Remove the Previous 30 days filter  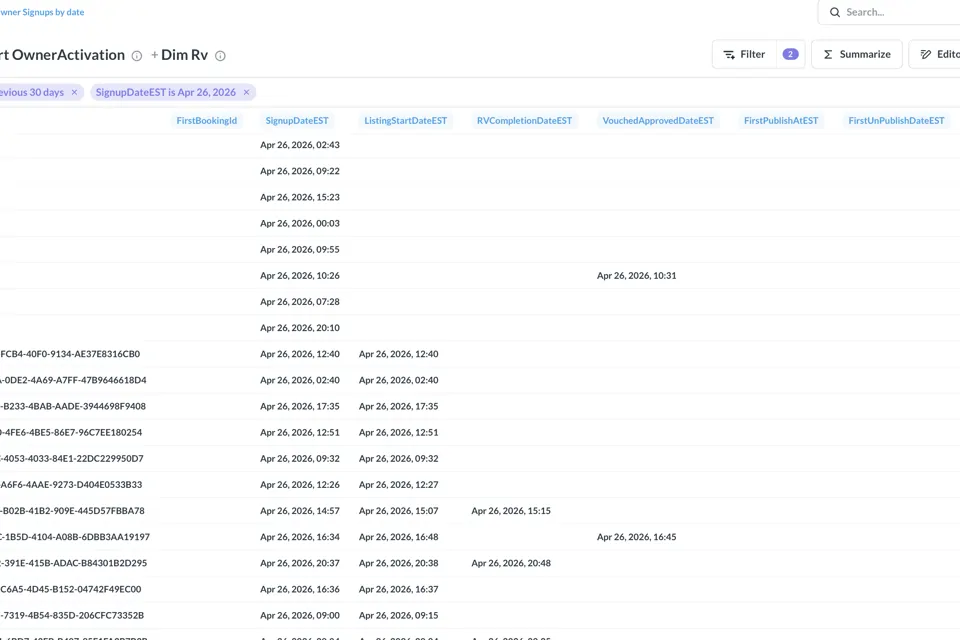pyautogui.click(x=75, y=92)
